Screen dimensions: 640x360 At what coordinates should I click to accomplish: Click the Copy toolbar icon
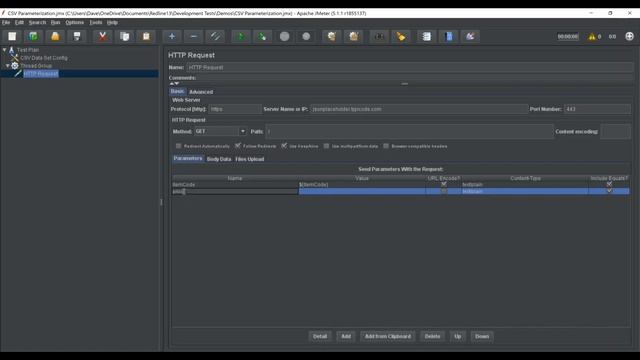124,36
